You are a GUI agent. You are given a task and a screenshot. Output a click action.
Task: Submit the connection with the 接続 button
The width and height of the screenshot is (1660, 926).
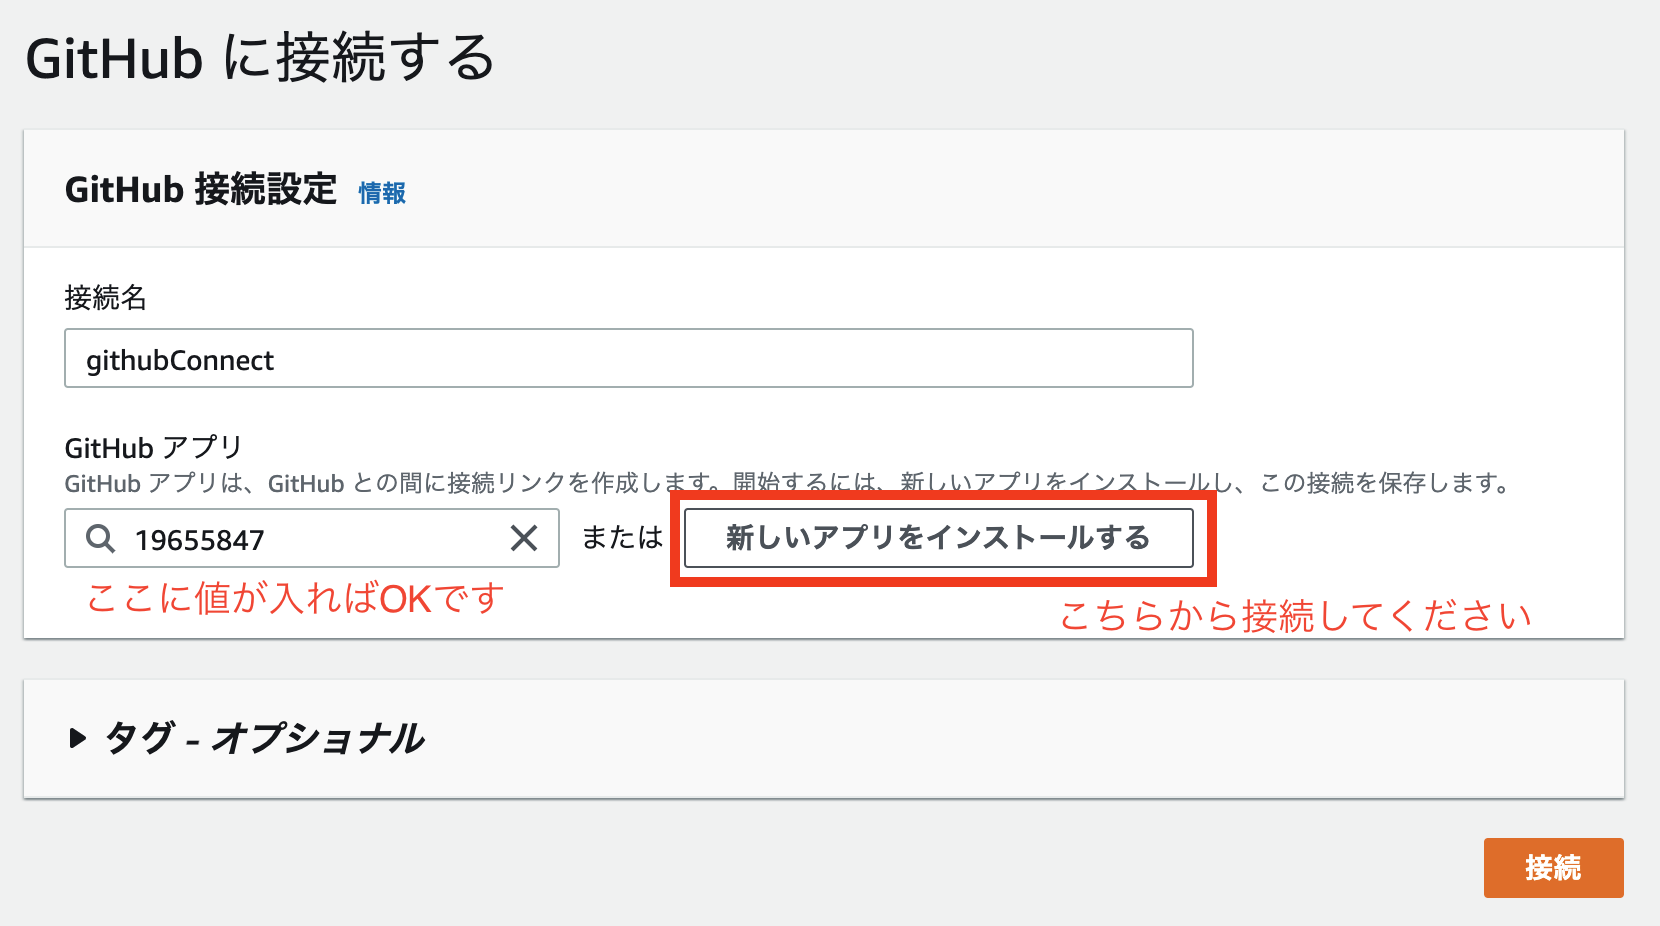(1553, 868)
